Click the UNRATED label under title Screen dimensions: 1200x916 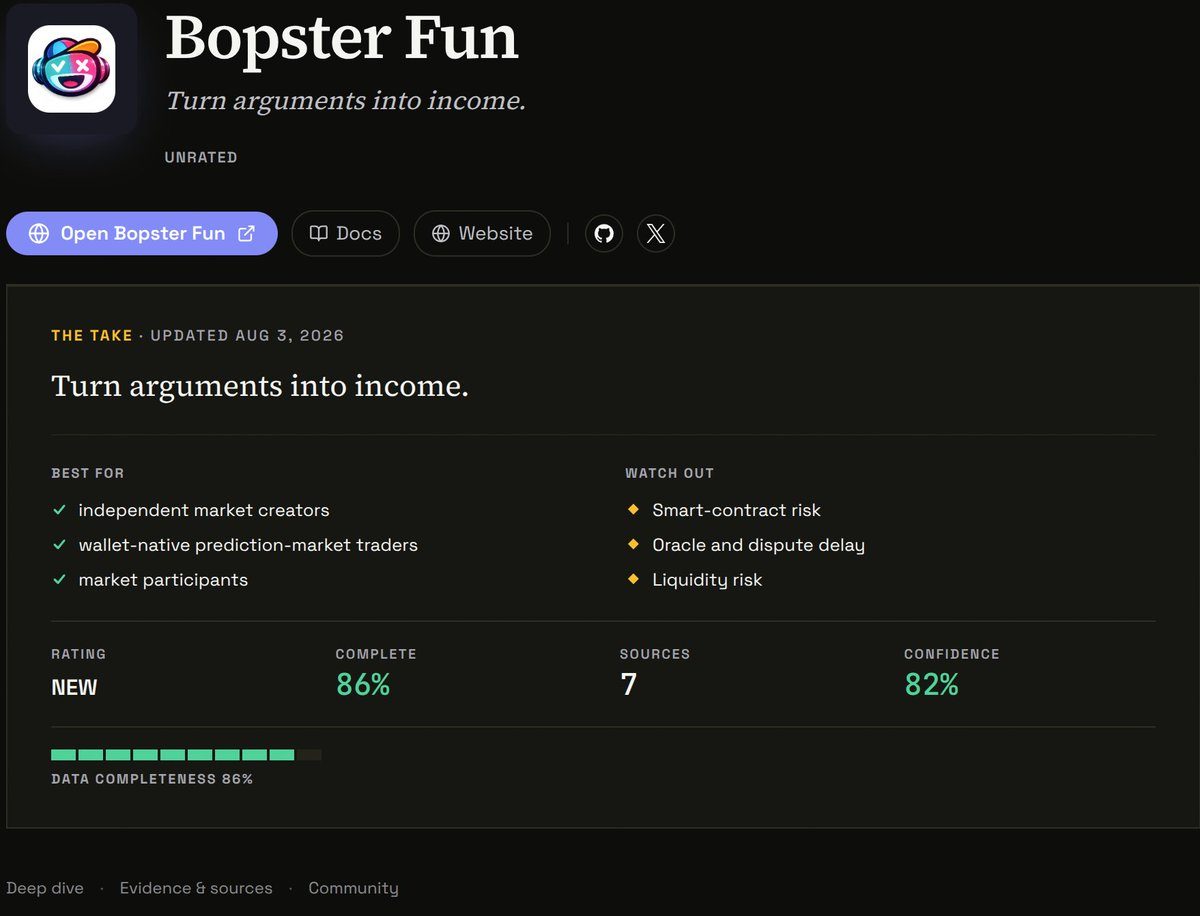coord(201,157)
